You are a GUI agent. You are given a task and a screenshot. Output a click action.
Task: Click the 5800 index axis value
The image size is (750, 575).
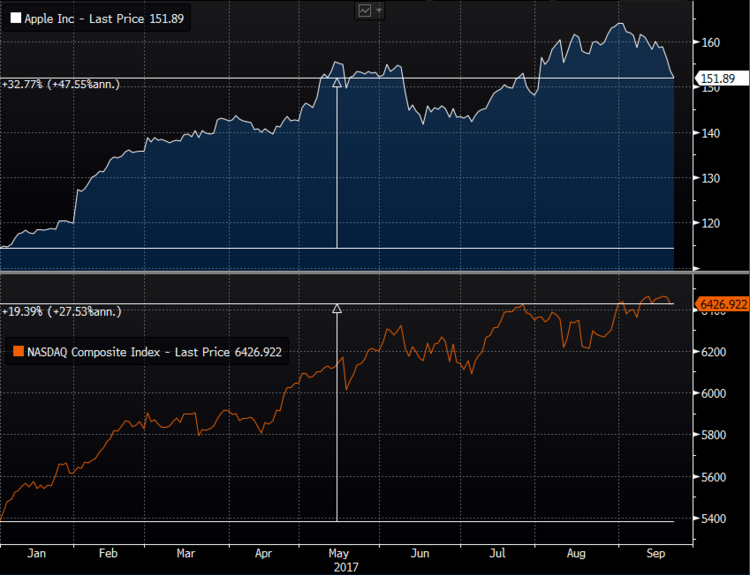(x=714, y=435)
